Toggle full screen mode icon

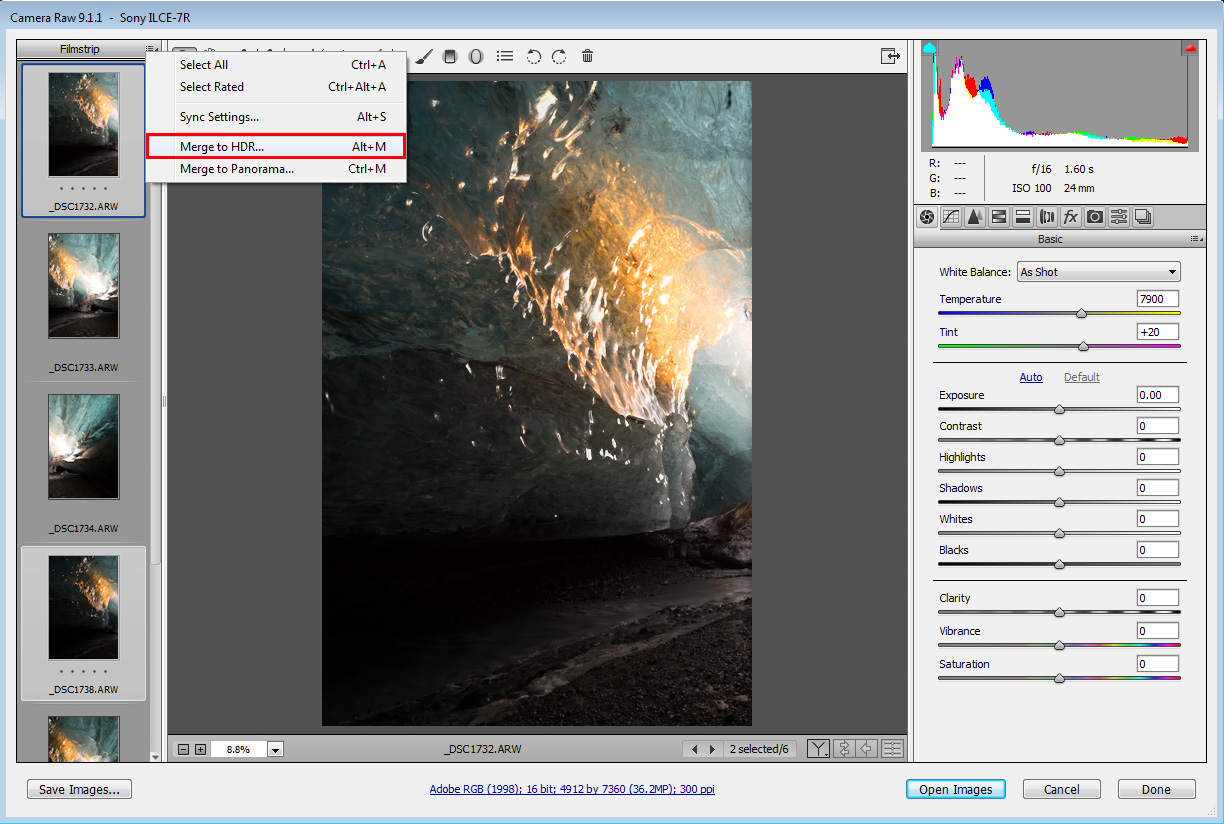890,56
